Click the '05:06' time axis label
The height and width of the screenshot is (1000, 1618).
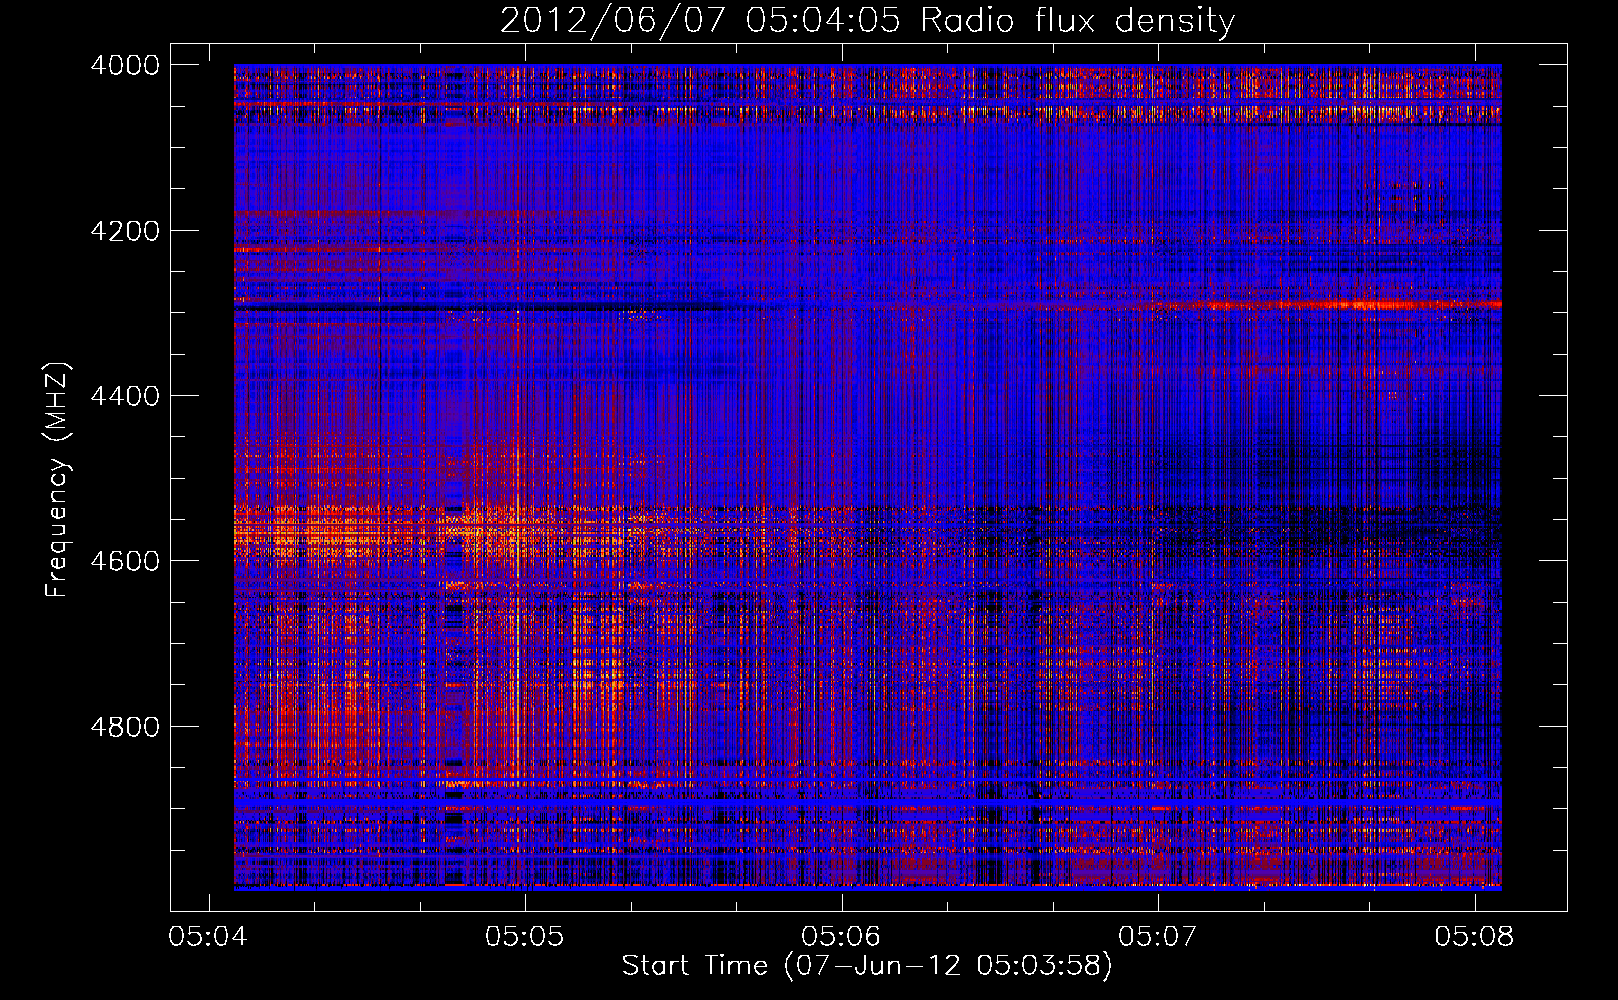click(x=841, y=936)
